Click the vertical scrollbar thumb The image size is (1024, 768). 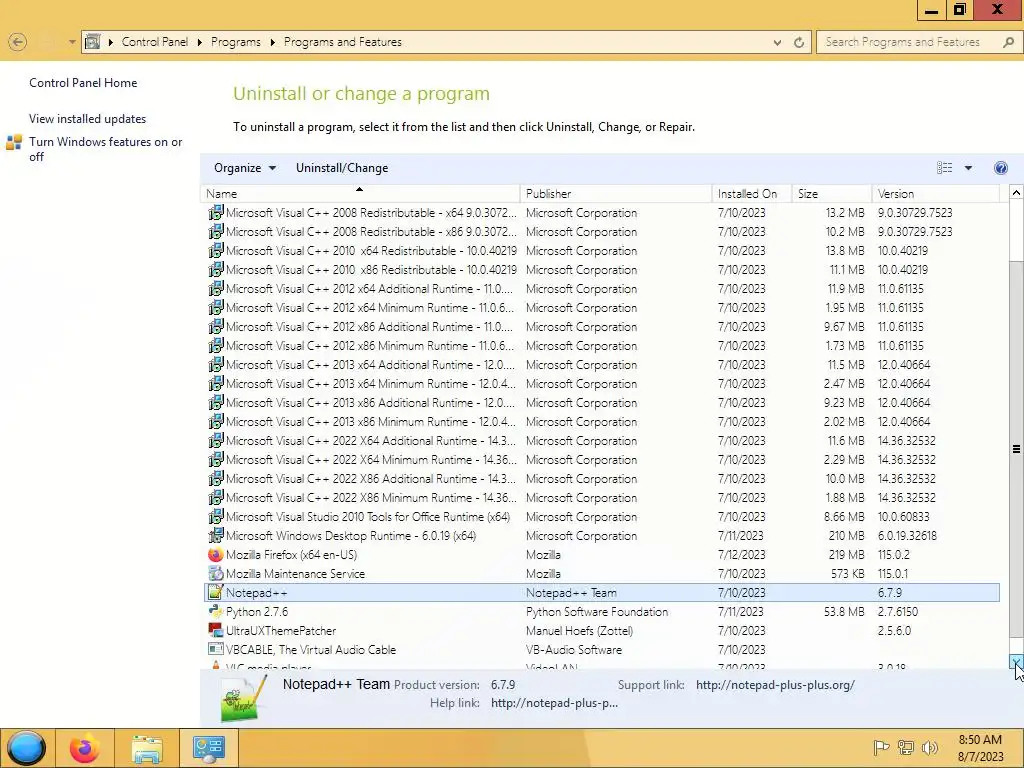(1016, 448)
